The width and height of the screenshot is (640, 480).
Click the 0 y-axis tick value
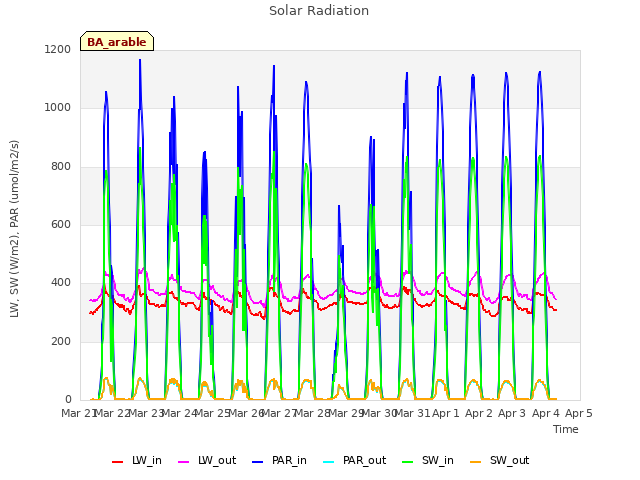pyautogui.click(x=68, y=400)
